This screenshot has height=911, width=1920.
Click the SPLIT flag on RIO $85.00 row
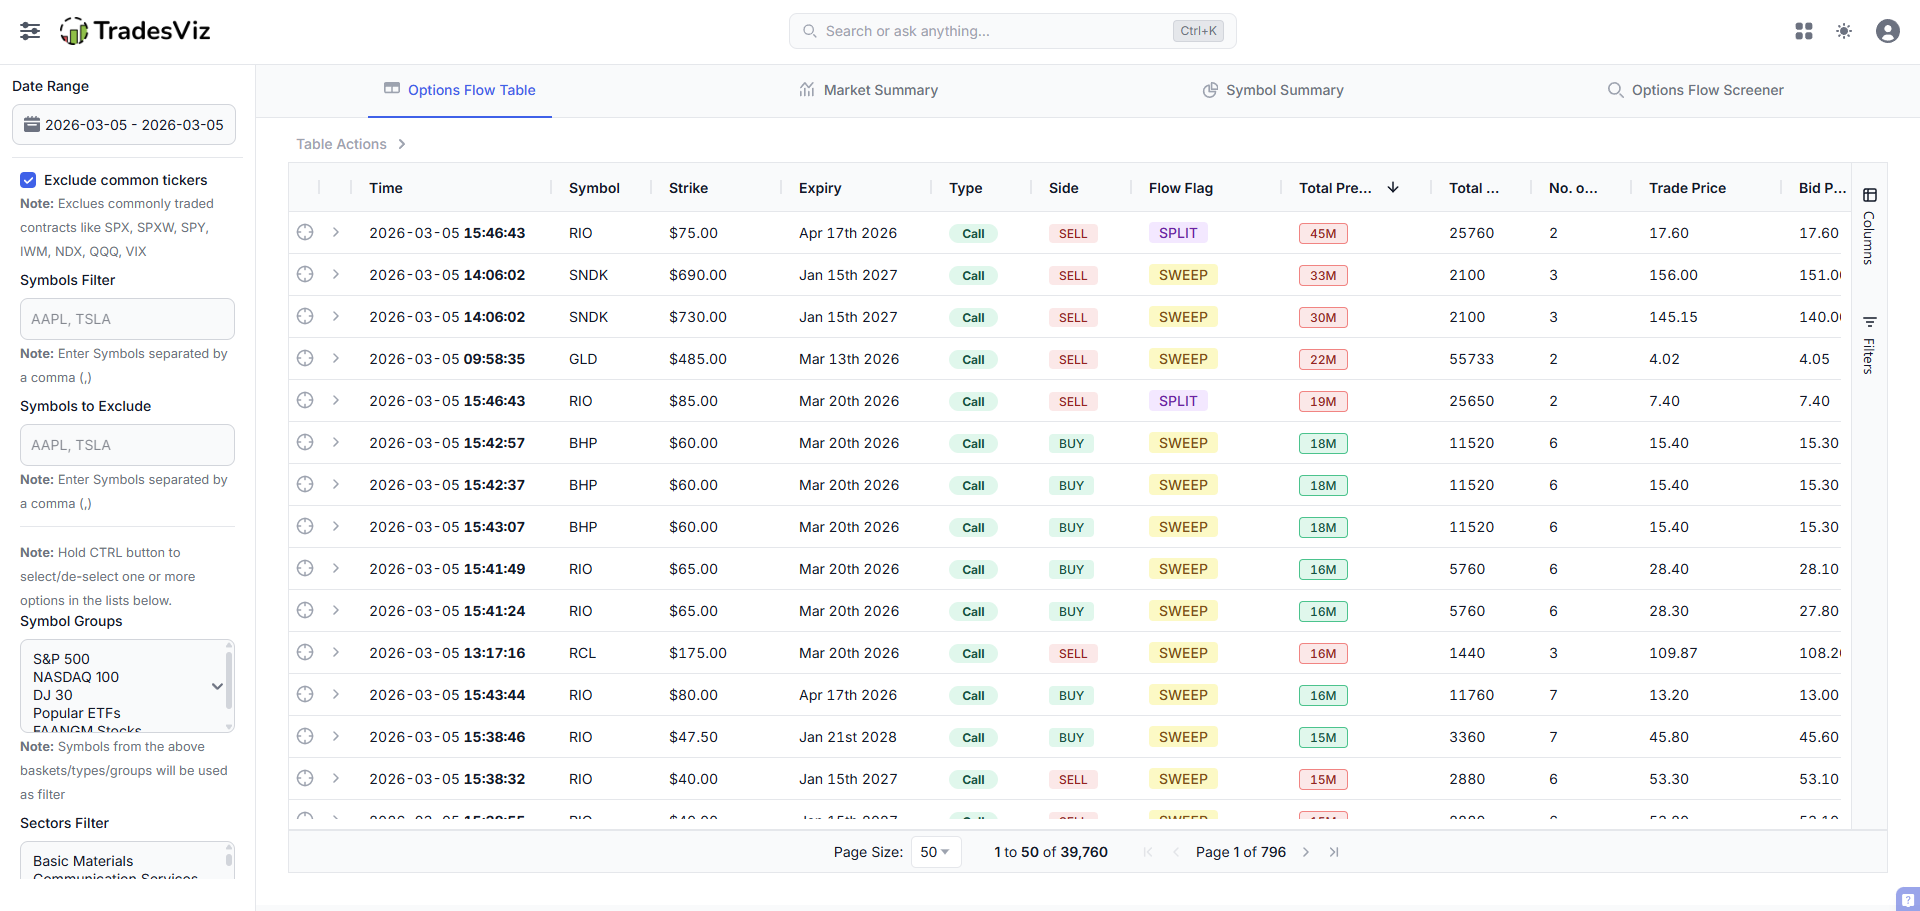pos(1178,401)
